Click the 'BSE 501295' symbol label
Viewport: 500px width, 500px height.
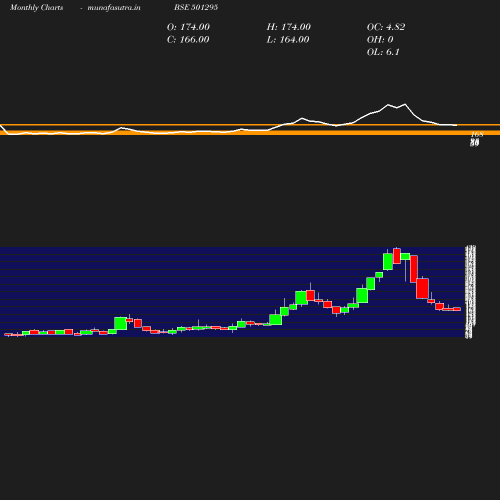point(196,7)
